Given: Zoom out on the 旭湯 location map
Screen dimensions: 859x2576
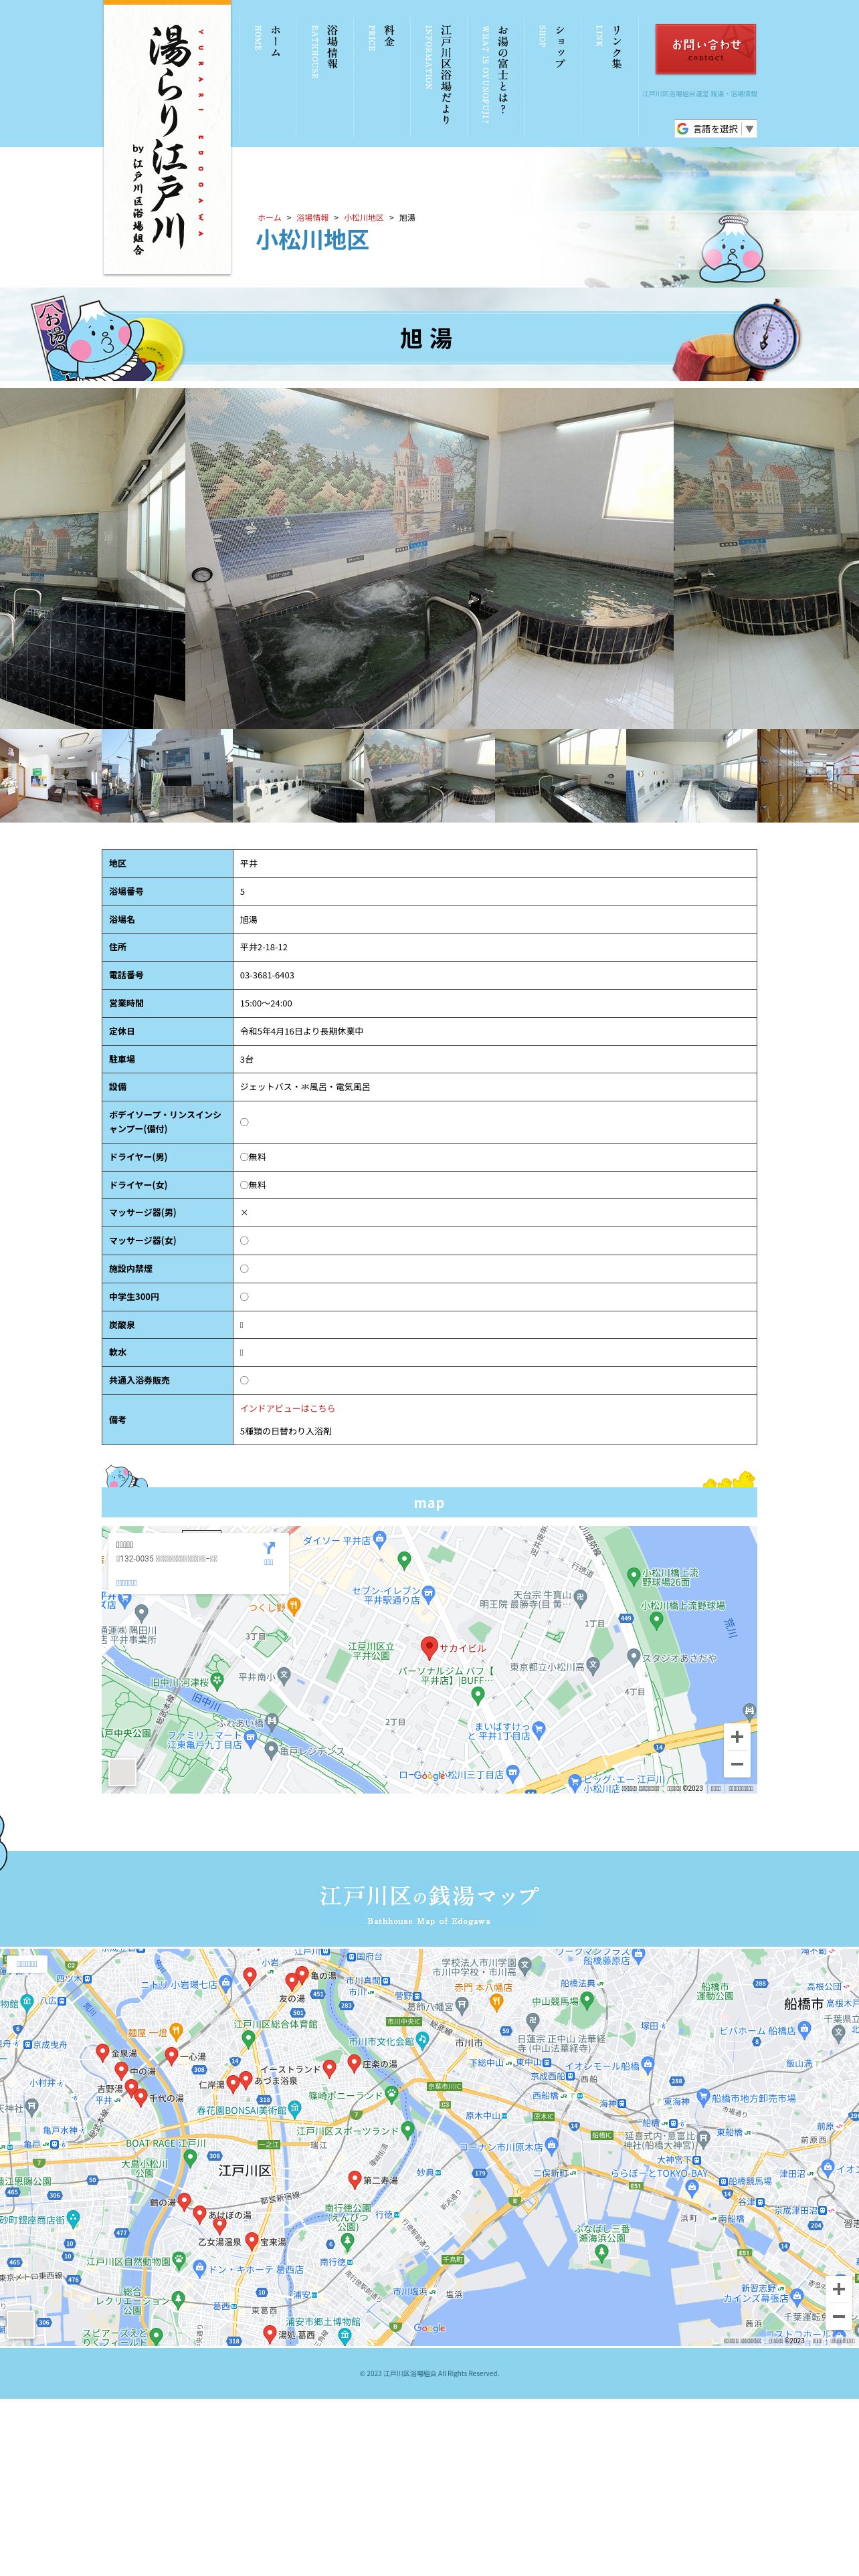Looking at the screenshot, I should [737, 1764].
